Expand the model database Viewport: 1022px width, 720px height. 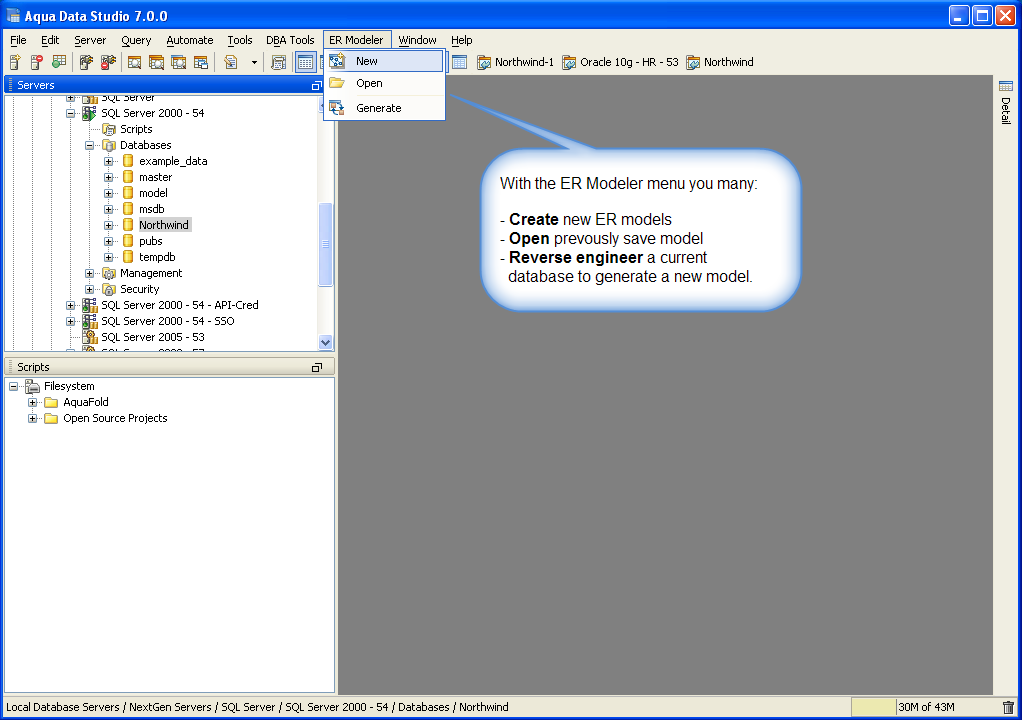109,194
